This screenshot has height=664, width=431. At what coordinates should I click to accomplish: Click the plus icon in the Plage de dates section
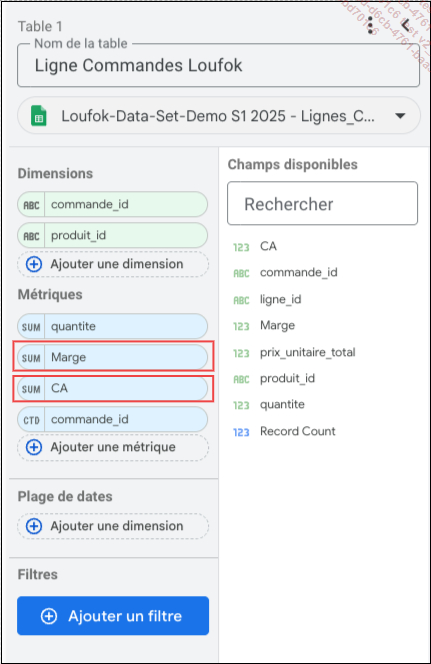(34, 526)
